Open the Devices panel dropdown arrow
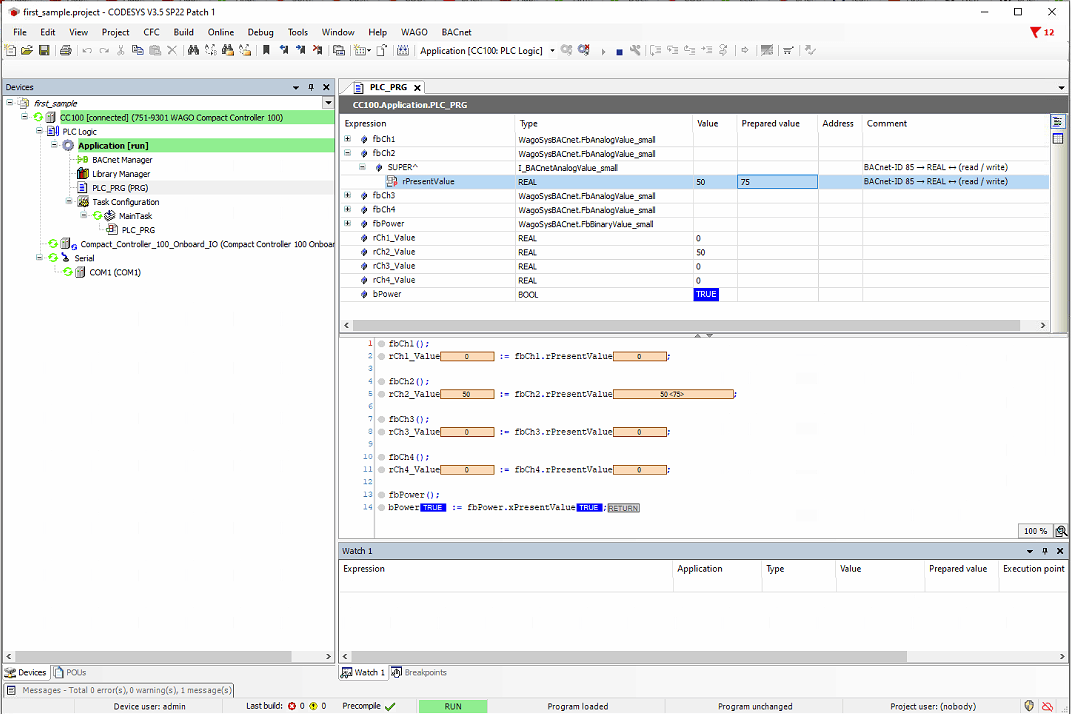Screen dimensions: 1071x714 click(x=296, y=87)
